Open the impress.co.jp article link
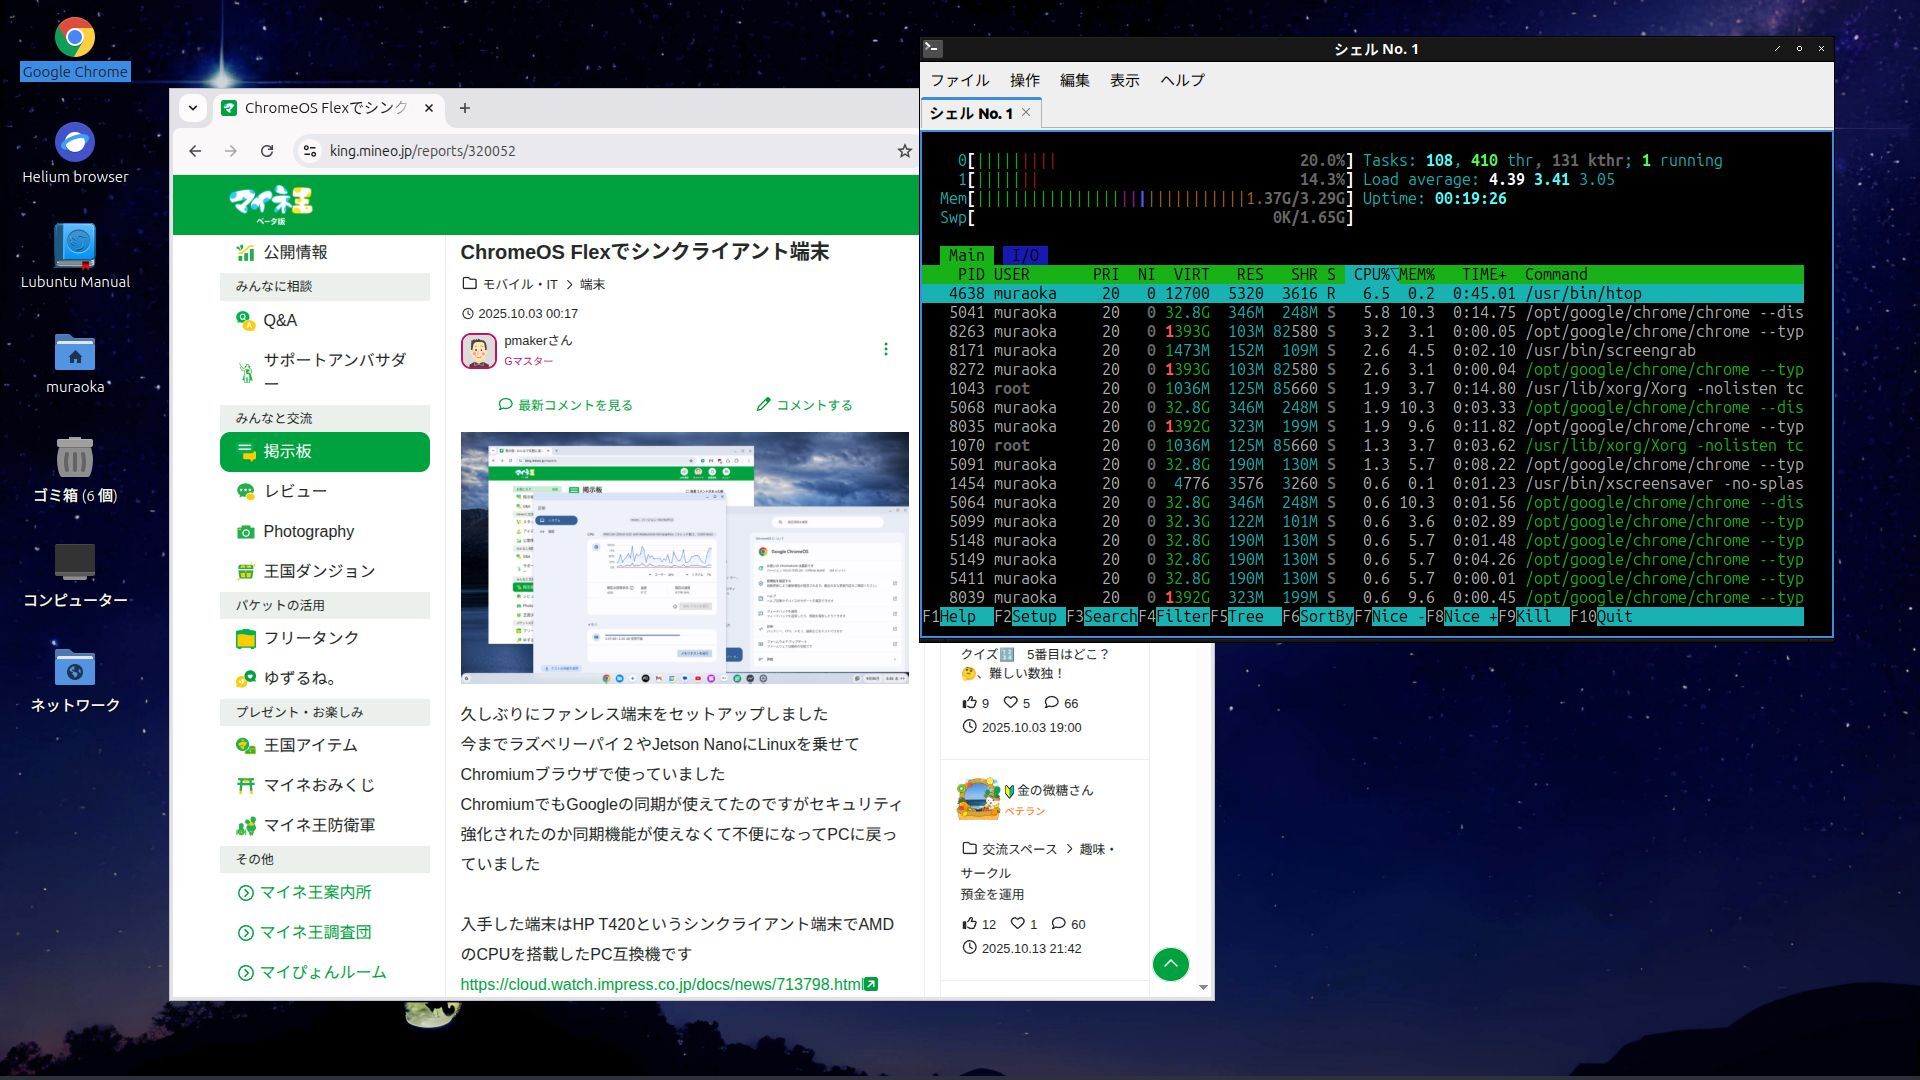This screenshot has height=1080, width=1920. [661, 985]
